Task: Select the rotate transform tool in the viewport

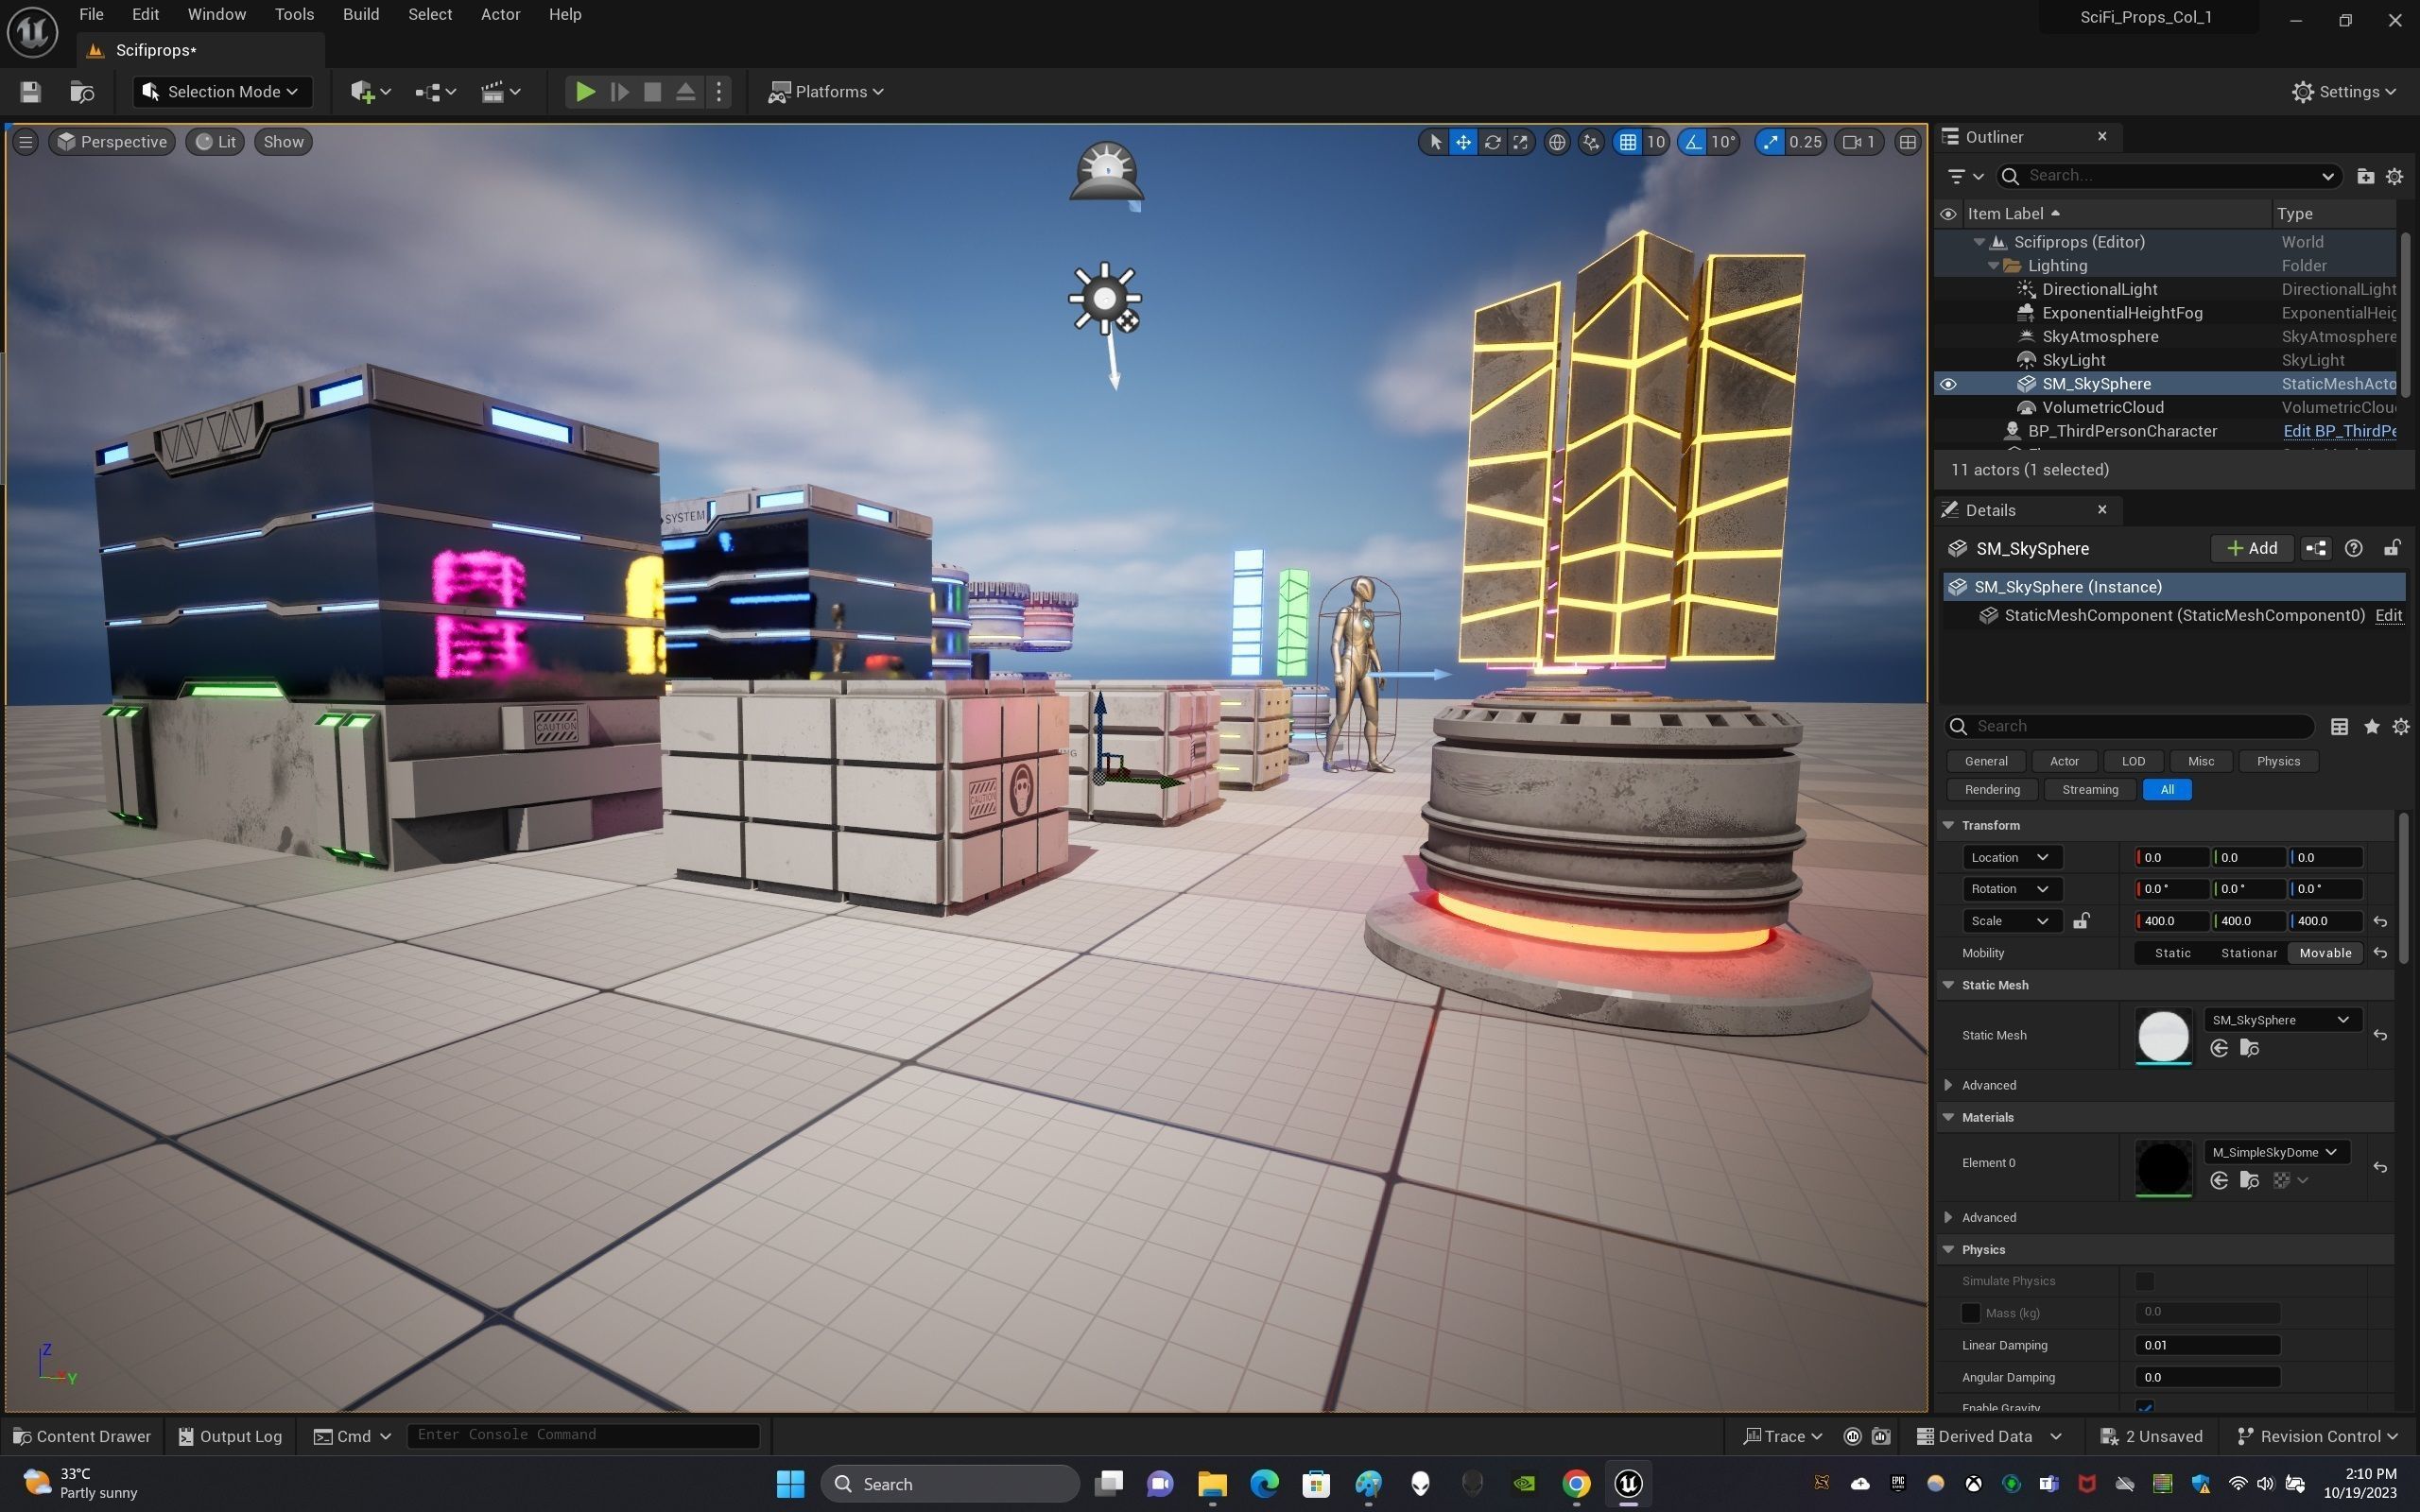Action: pos(1492,142)
